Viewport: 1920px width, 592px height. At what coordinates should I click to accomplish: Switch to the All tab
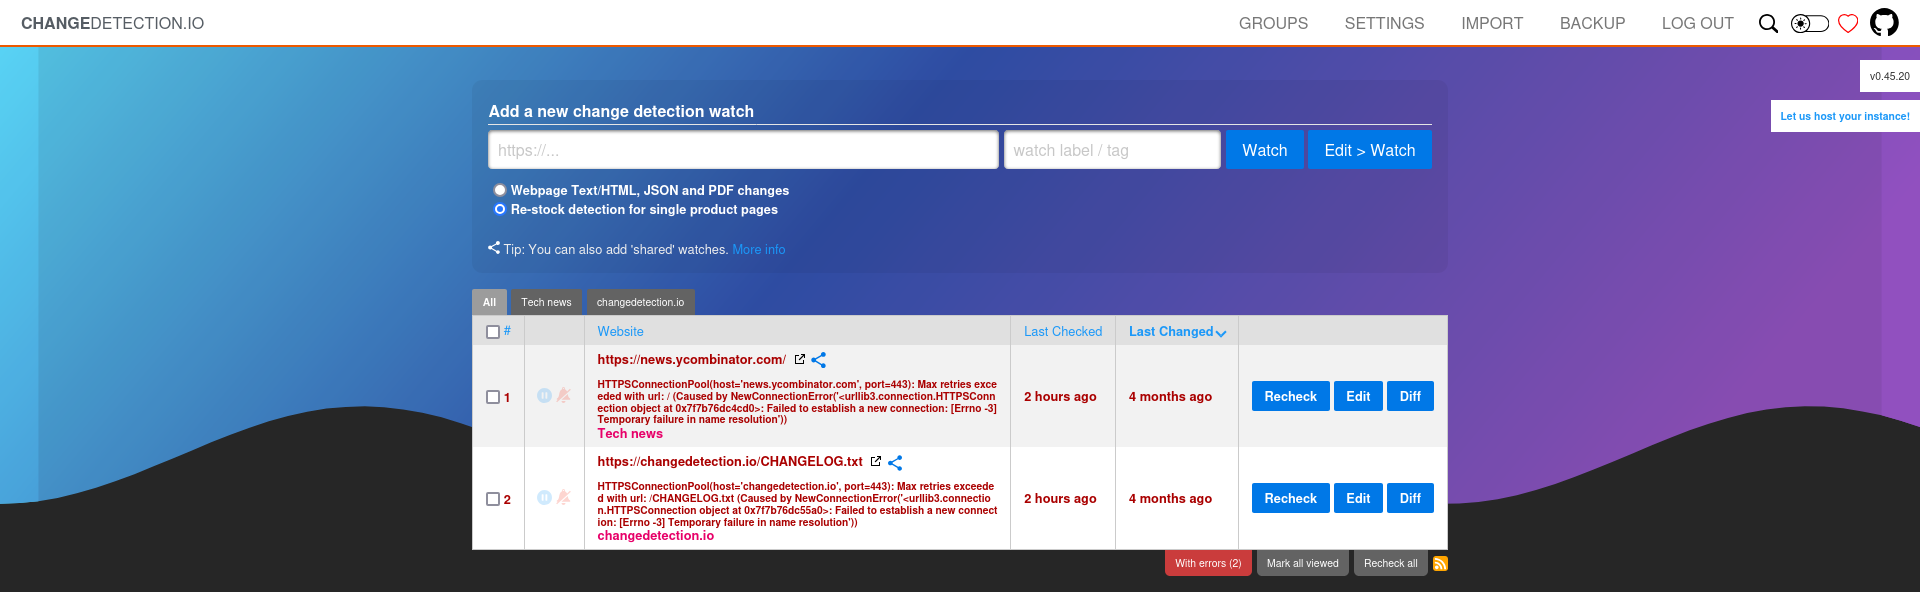coord(489,302)
